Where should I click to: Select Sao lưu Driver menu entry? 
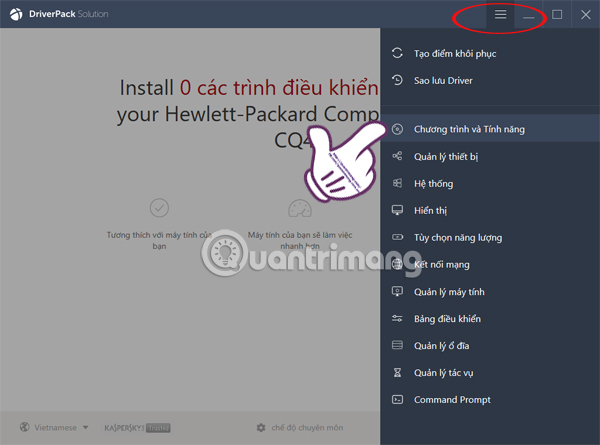490,80
